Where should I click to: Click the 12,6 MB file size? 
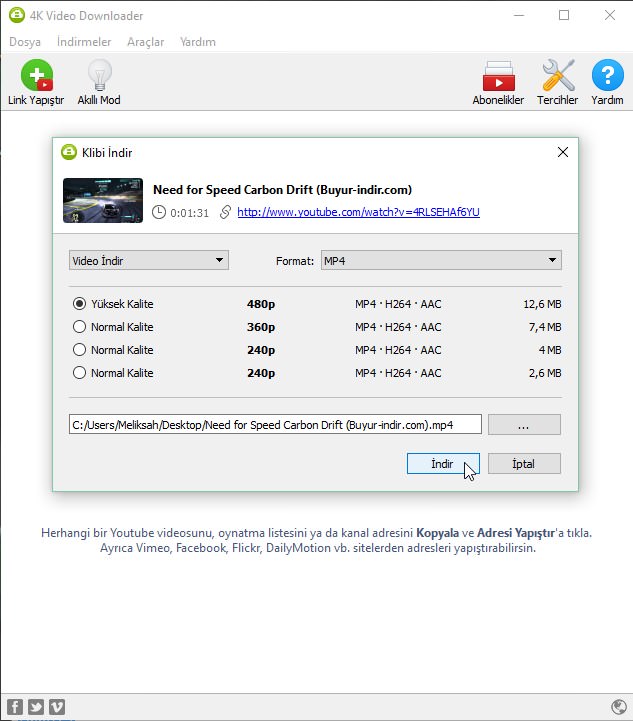[x=542, y=304]
